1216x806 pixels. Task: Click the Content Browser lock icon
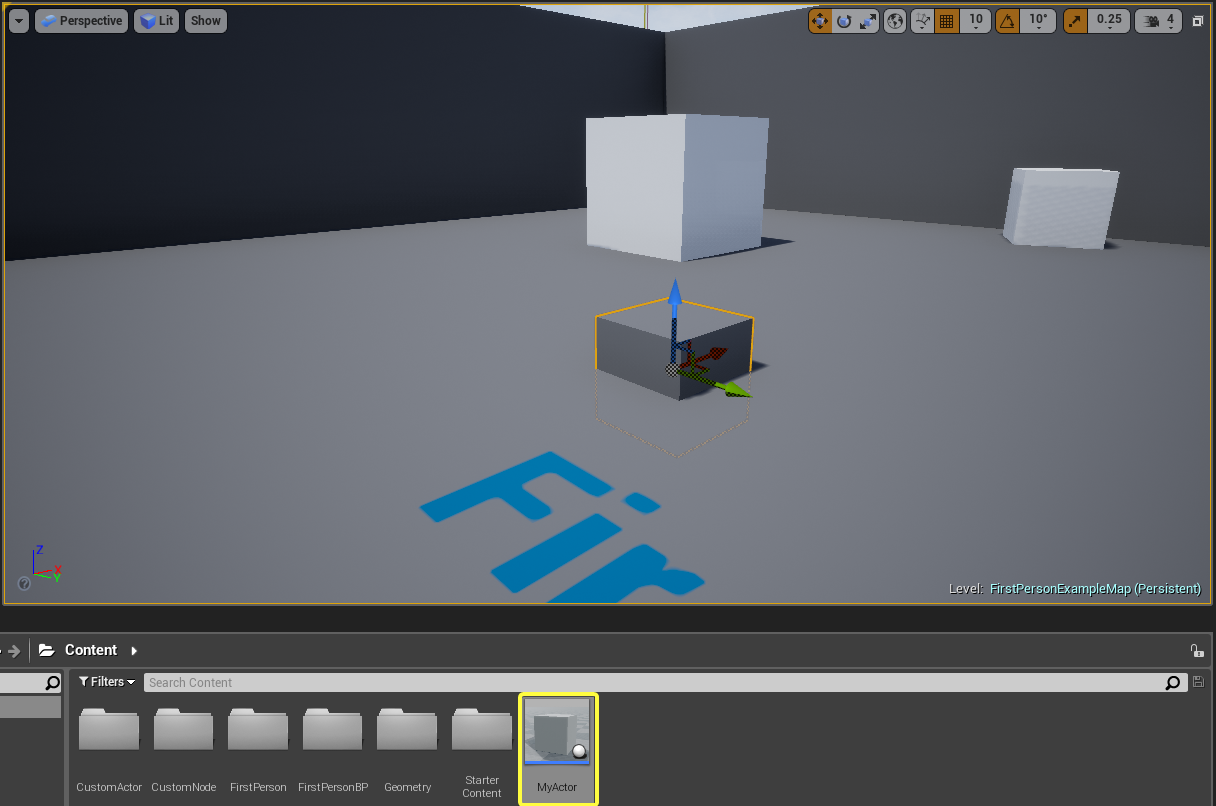click(1197, 651)
